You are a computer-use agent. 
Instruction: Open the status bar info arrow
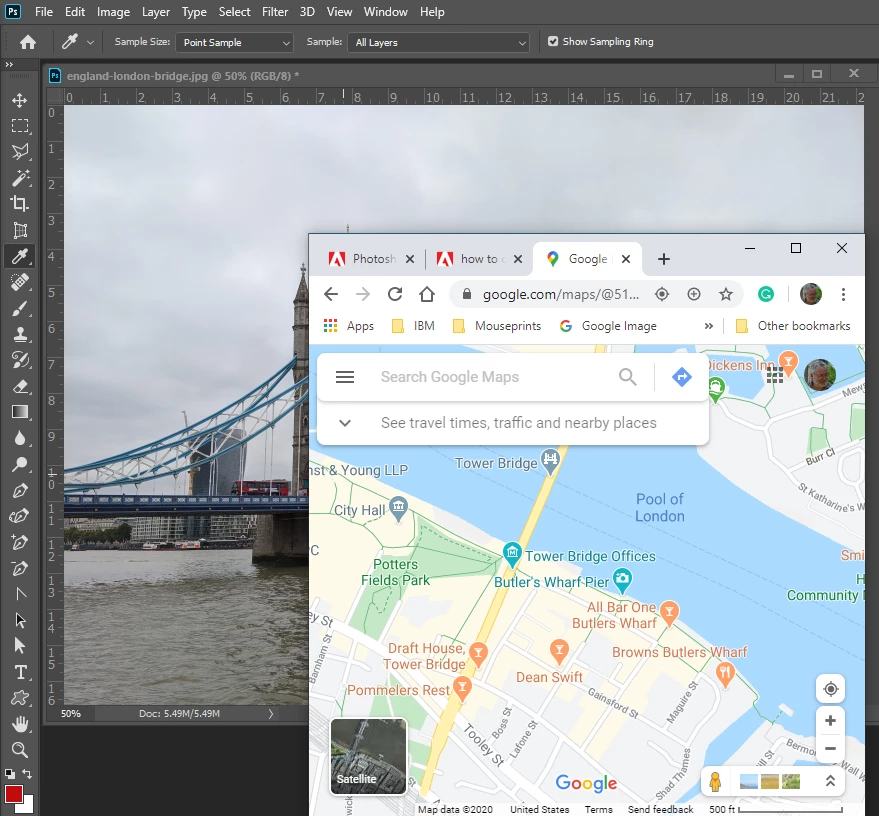click(271, 713)
